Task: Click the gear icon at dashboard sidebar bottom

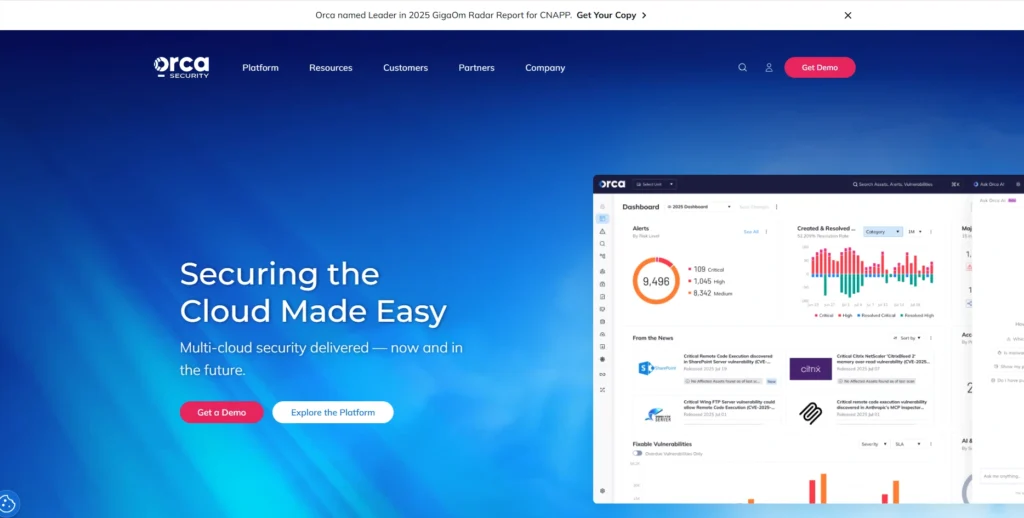Action: [x=602, y=491]
